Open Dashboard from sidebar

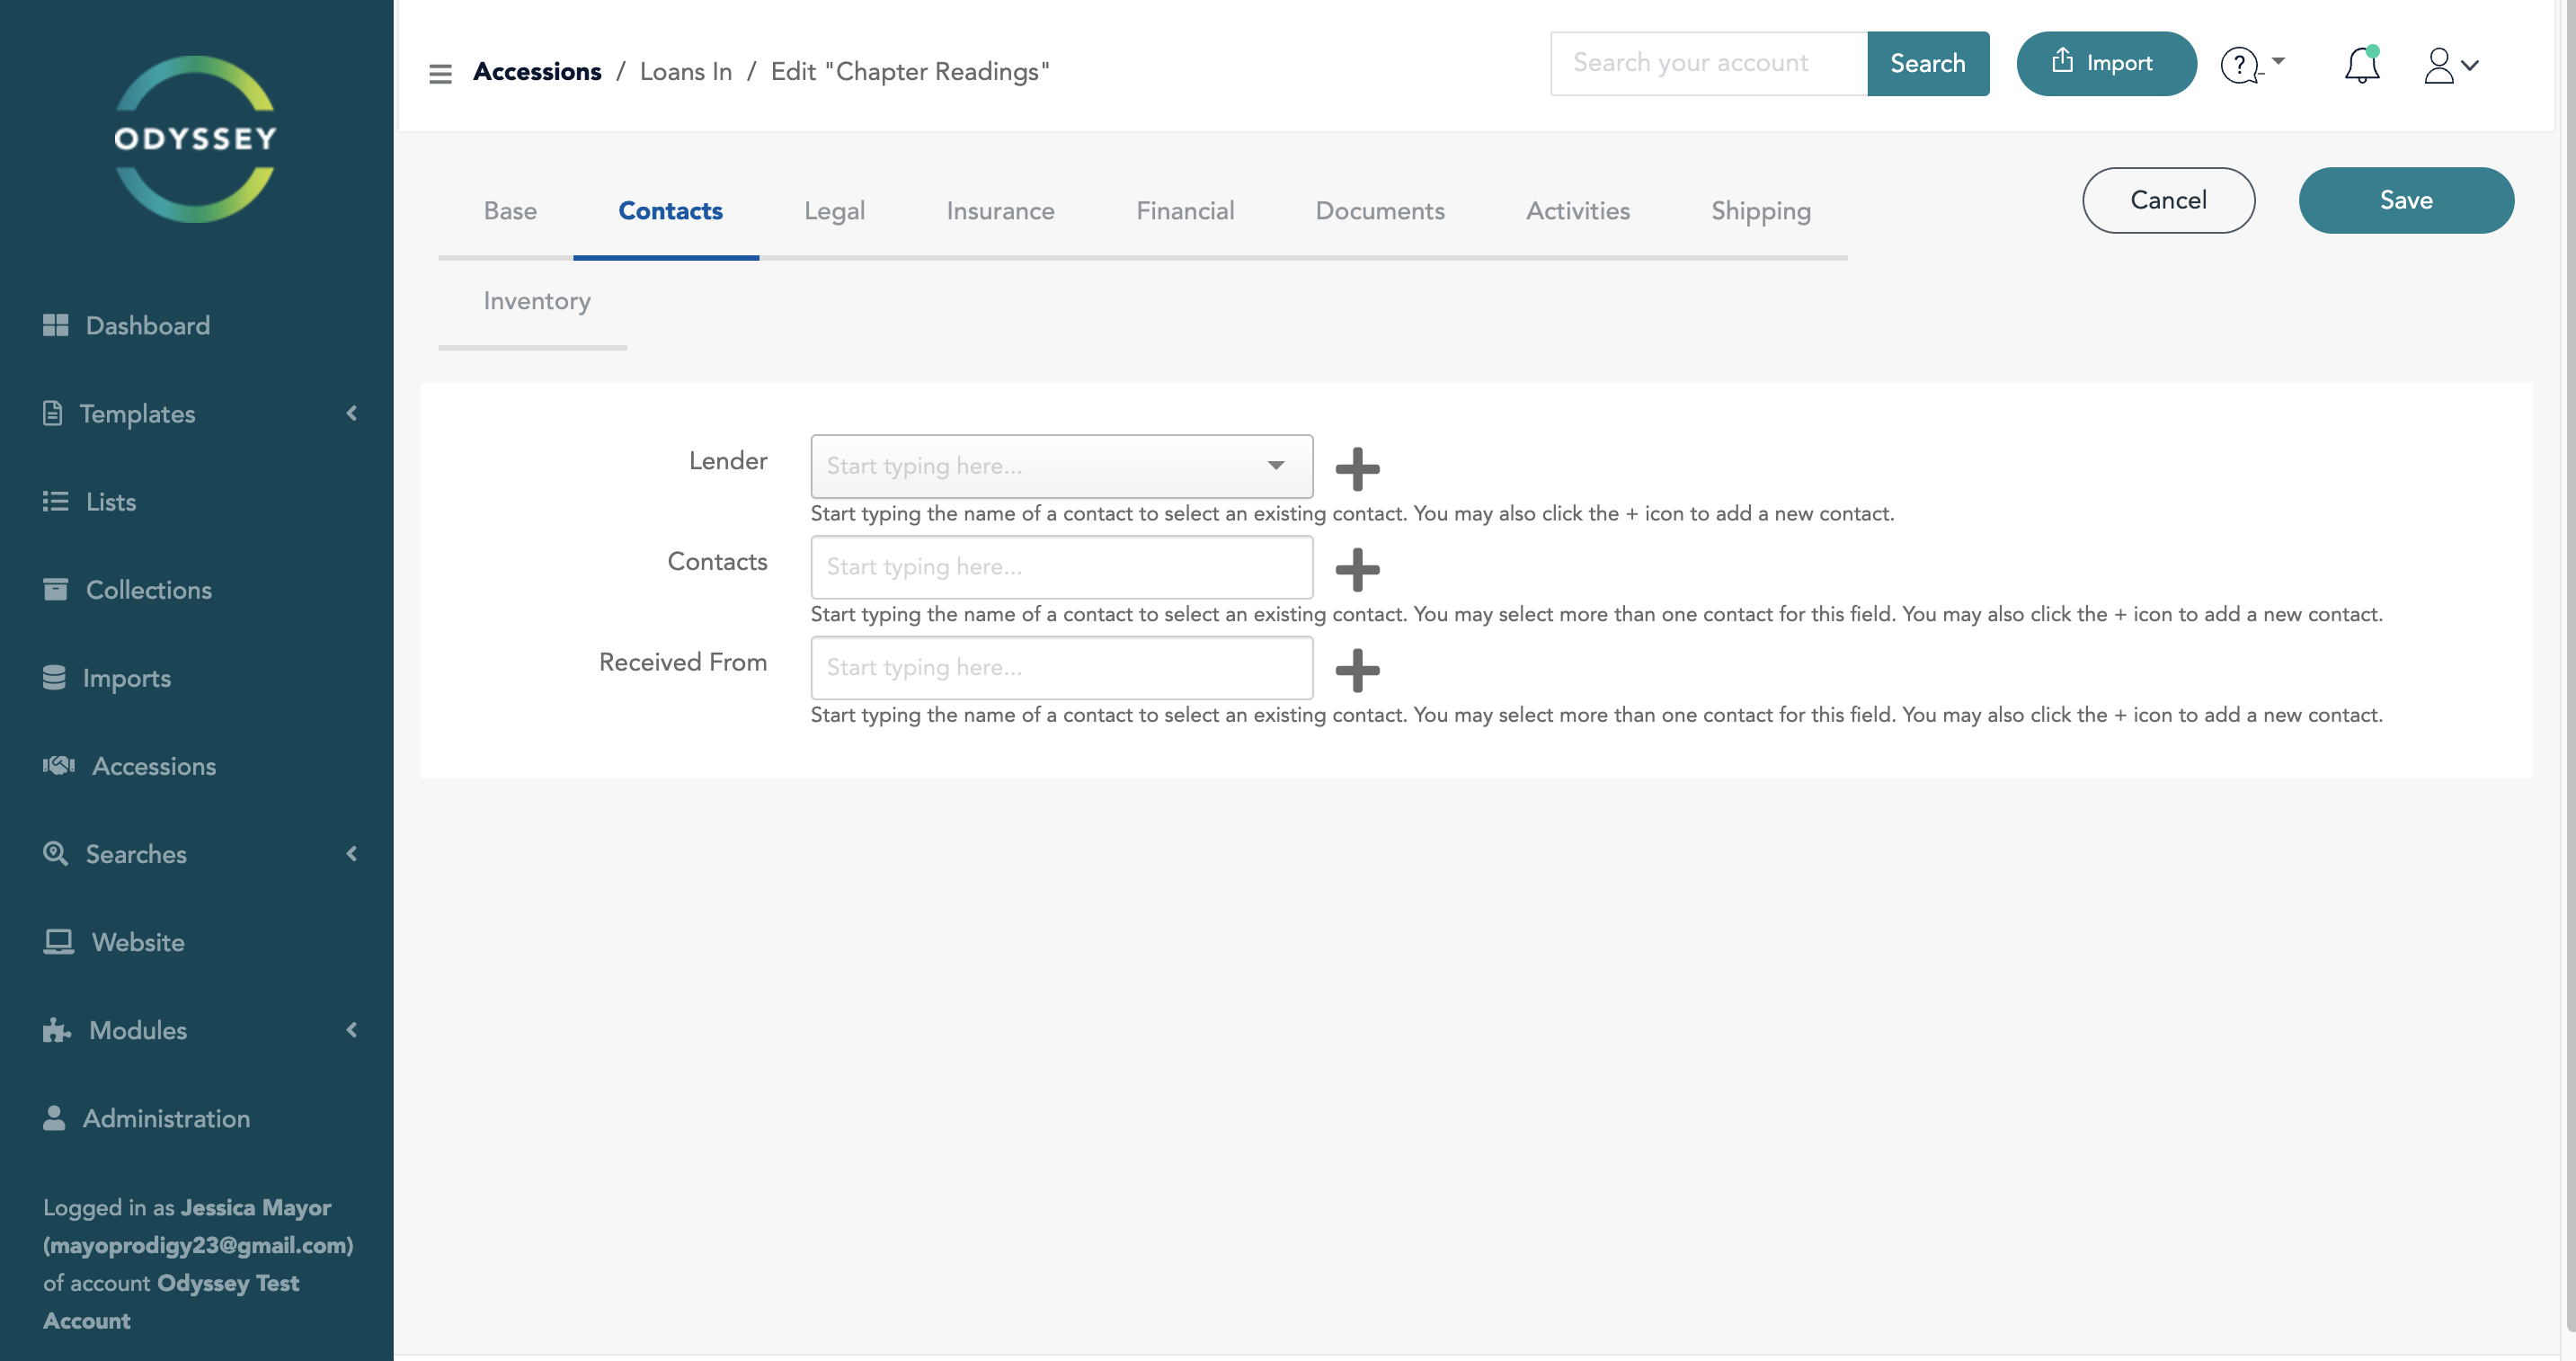click(147, 325)
